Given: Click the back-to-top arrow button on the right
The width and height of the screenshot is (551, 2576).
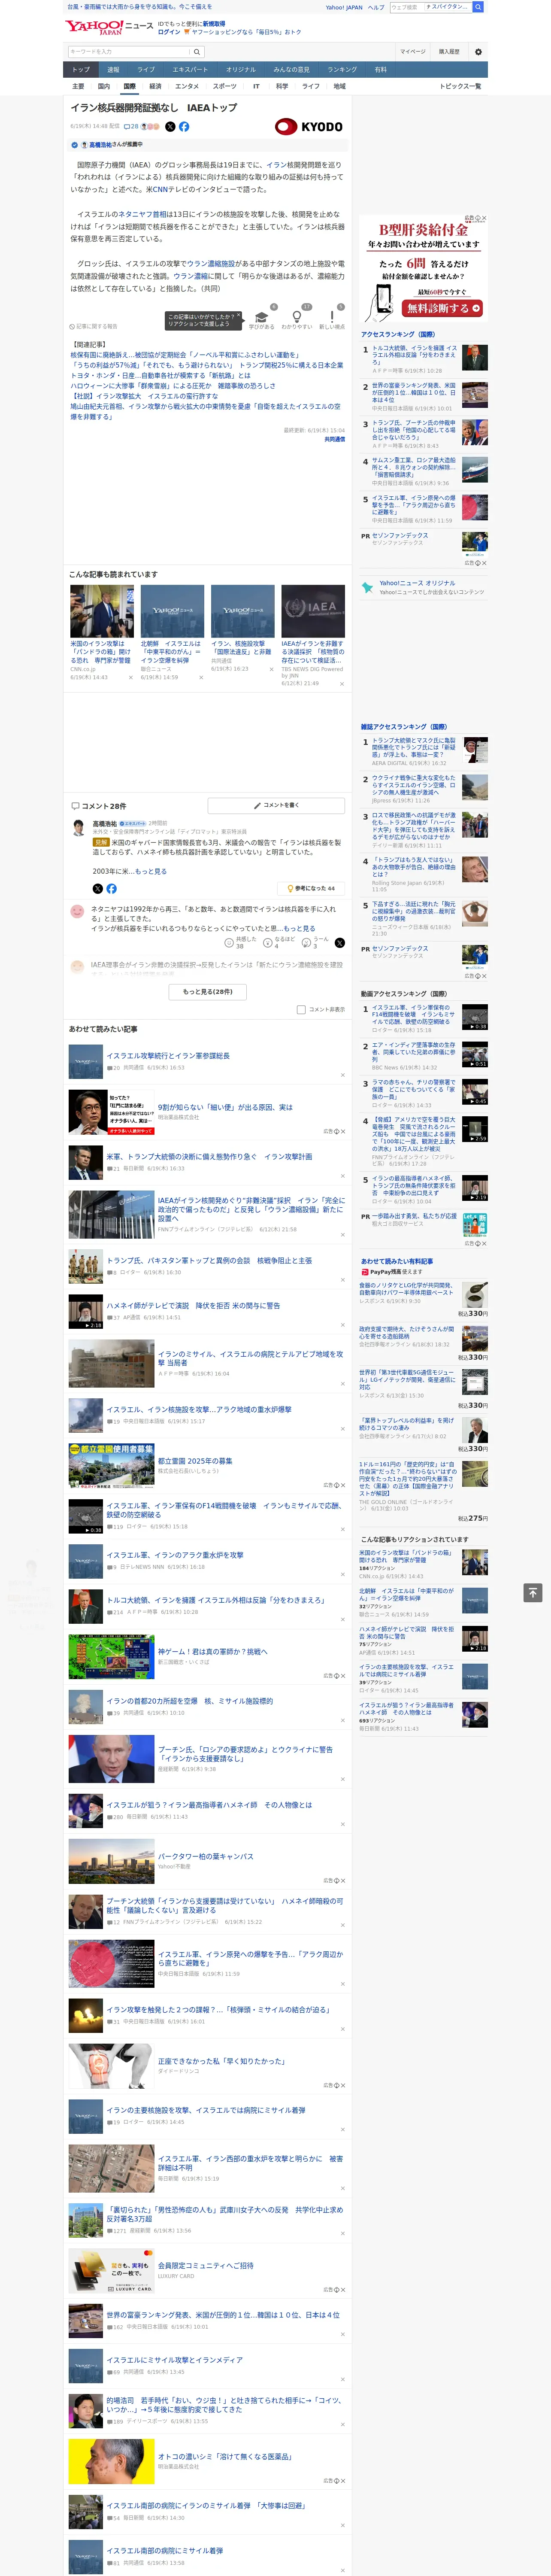Looking at the screenshot, I should tap(533, 1592).
